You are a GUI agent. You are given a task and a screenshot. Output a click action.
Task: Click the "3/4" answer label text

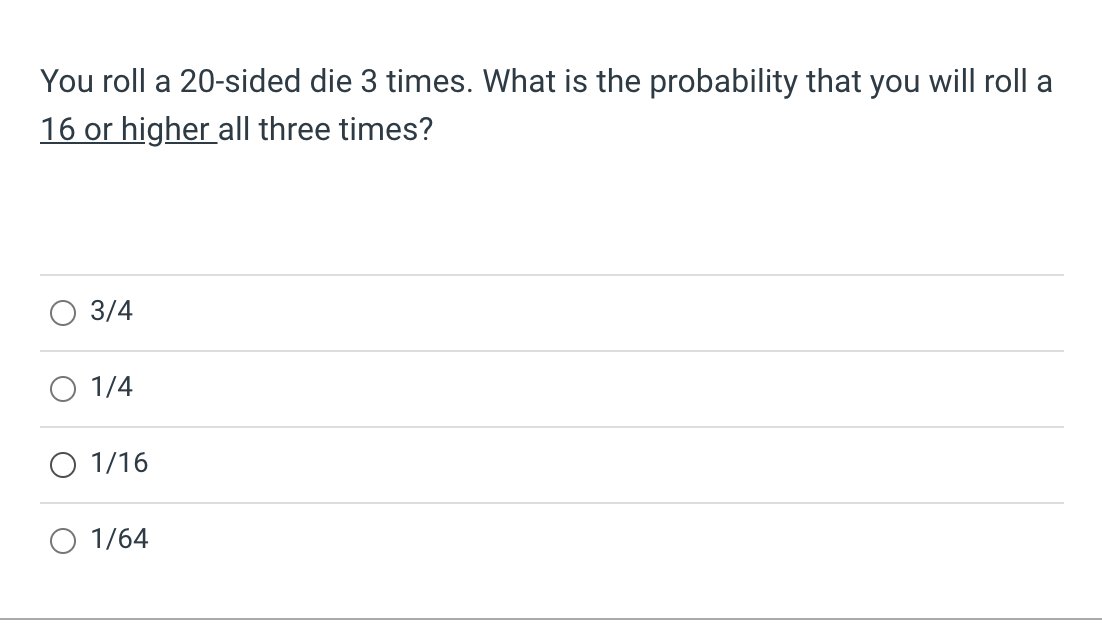point(111,311)
